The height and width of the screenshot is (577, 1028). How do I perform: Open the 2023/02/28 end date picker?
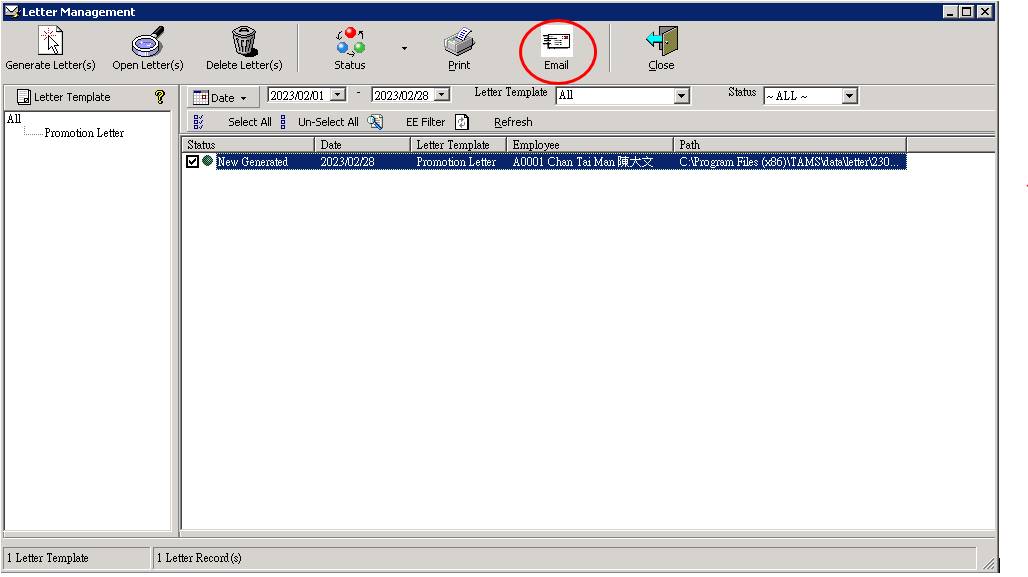(442, 95)
